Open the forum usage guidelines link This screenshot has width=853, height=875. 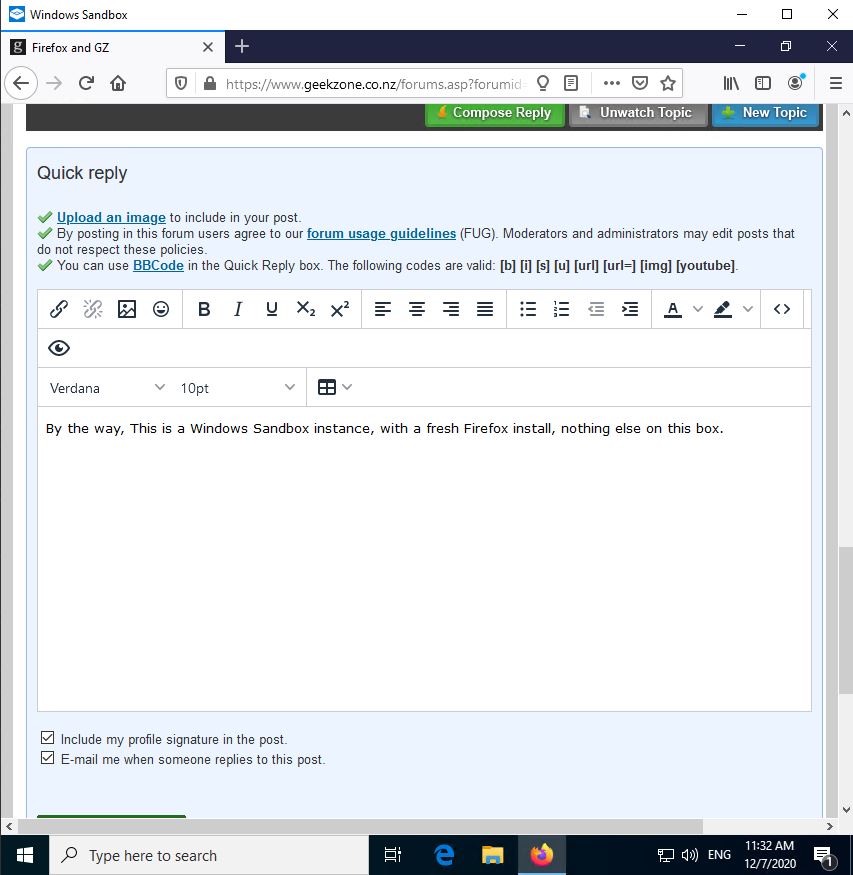click(x=381, y=234)
